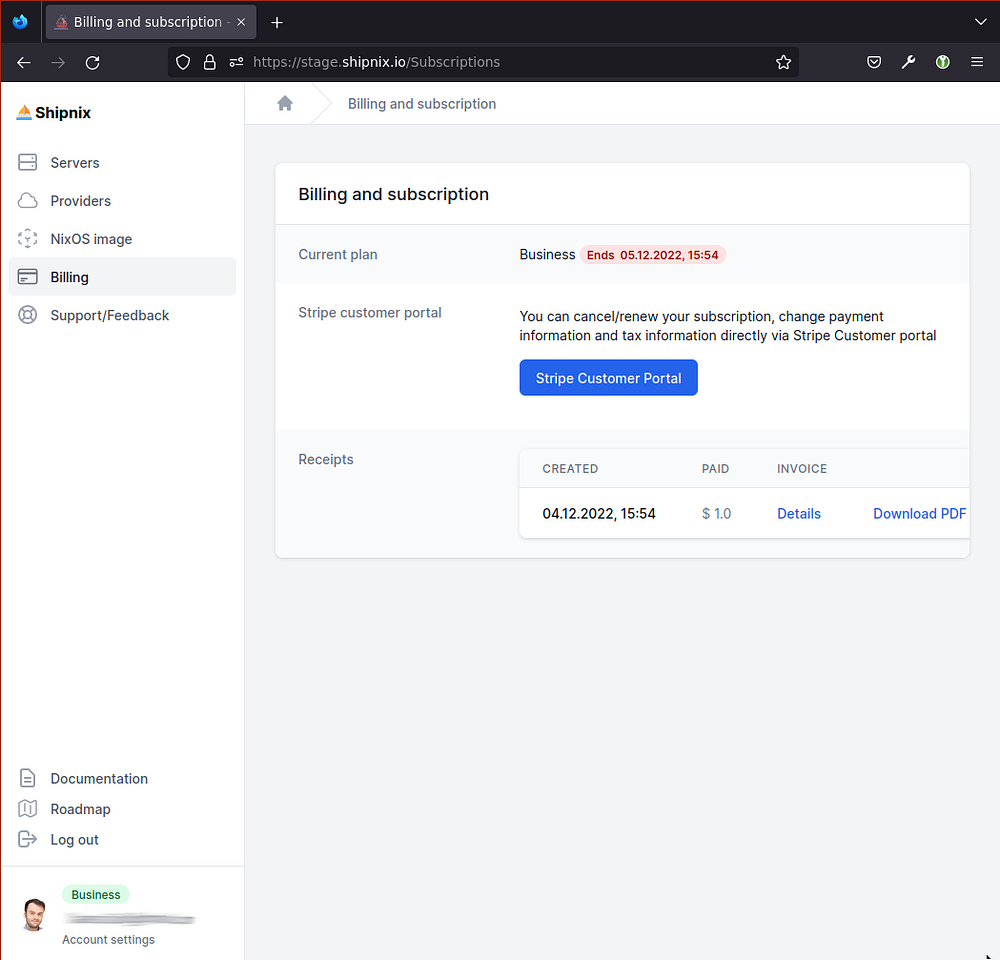Click the Stripe Customer Portal button
Viewport: 1000px width, 960px height.
point(608,378)
